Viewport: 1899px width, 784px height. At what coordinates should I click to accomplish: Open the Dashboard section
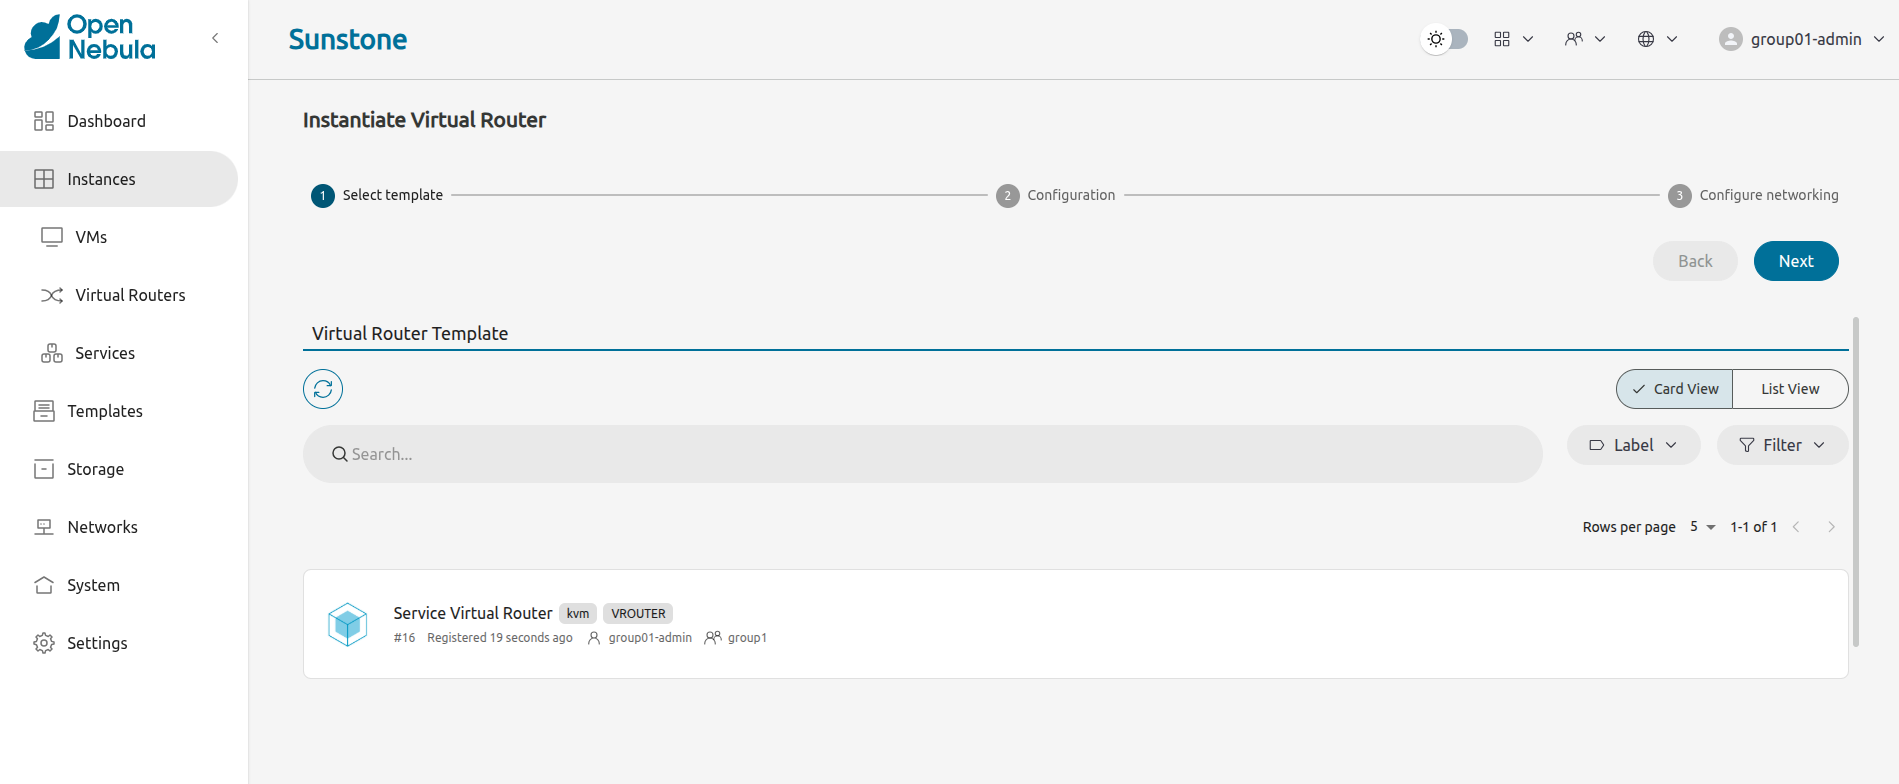pyautogui.click(x=106, y=120)
